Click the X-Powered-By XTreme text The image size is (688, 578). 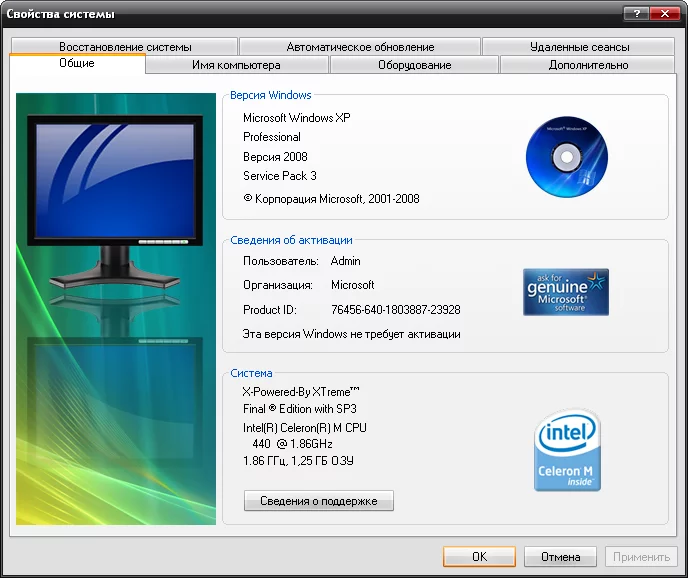(x=301, y=391)
